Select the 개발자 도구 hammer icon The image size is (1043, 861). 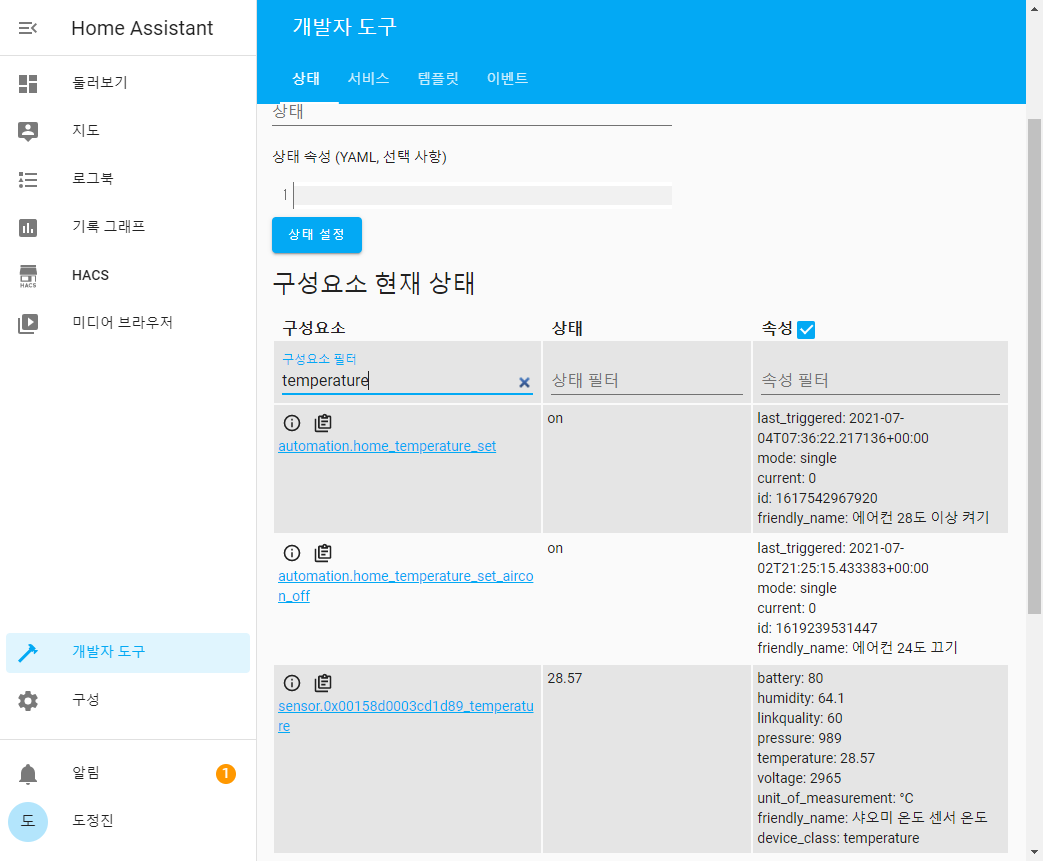pyautogui.click(x=27, y=653)
